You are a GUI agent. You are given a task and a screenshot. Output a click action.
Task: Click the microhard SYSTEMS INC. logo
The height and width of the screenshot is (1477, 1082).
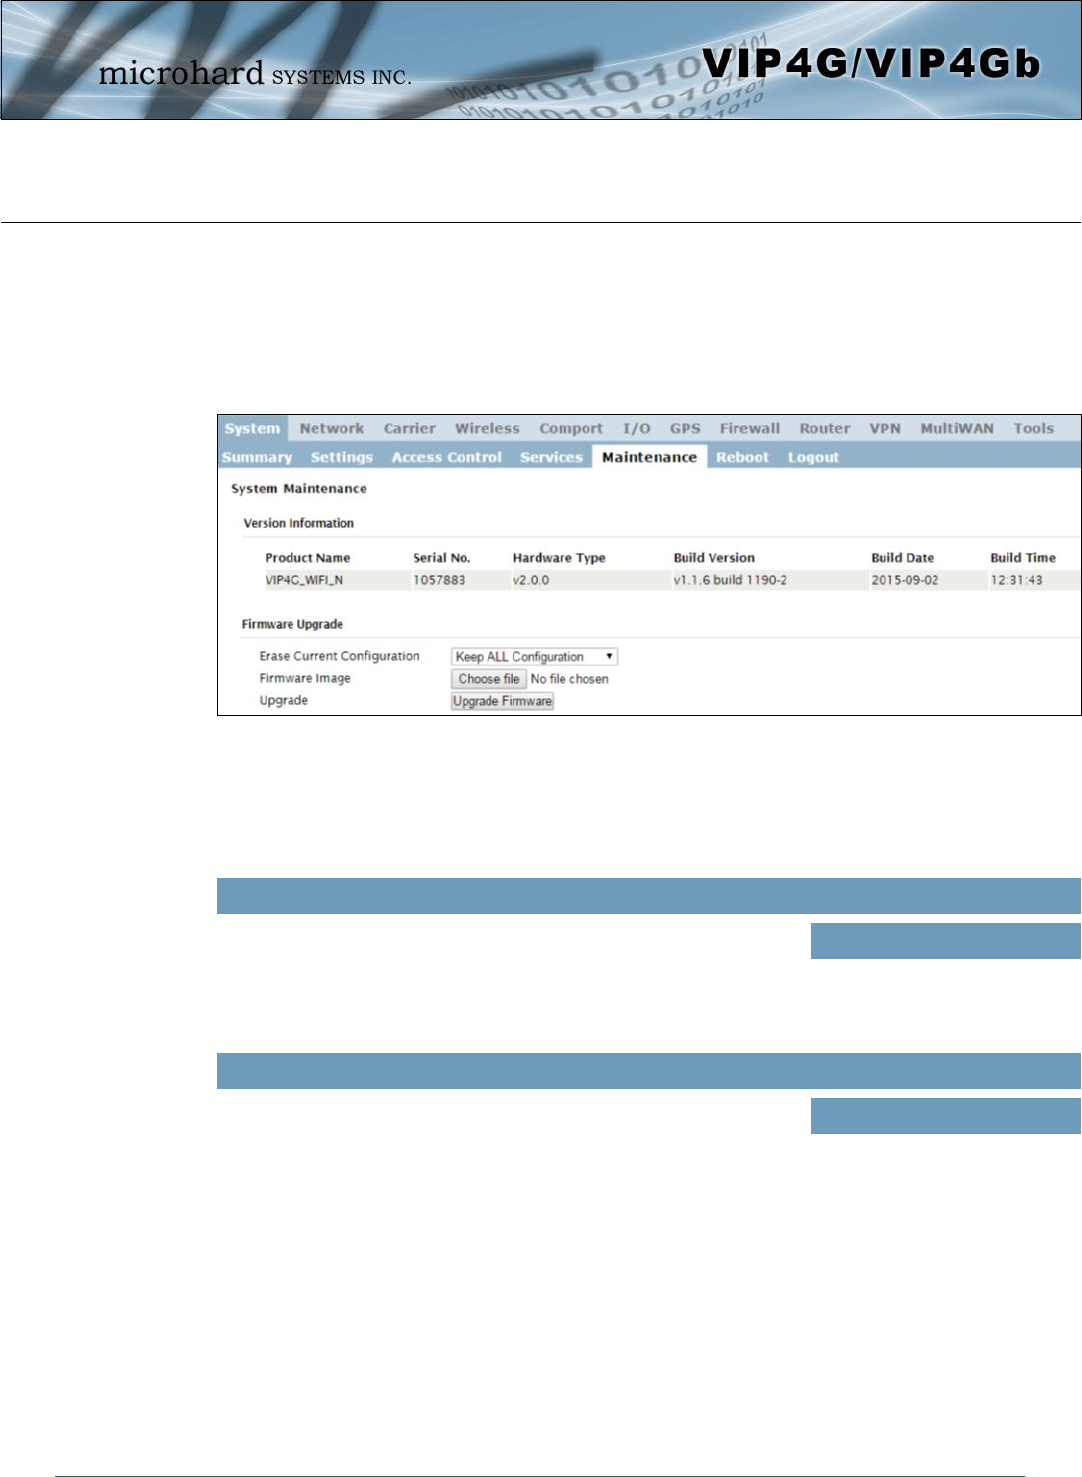[255, 74]
